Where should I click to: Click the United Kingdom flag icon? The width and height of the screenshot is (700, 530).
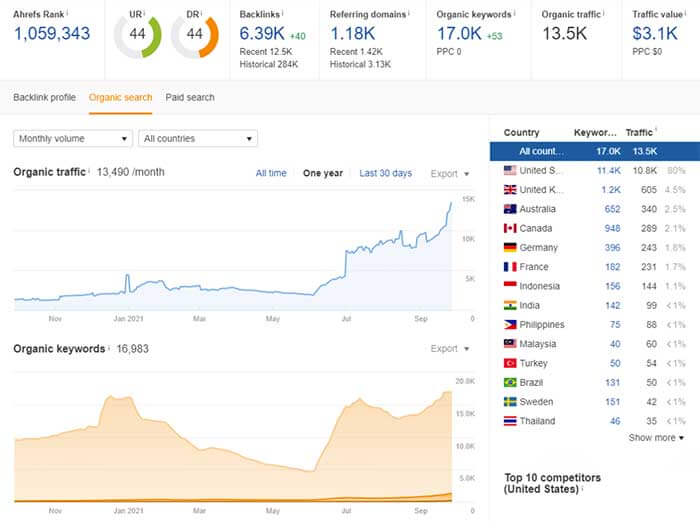[510, 190]
